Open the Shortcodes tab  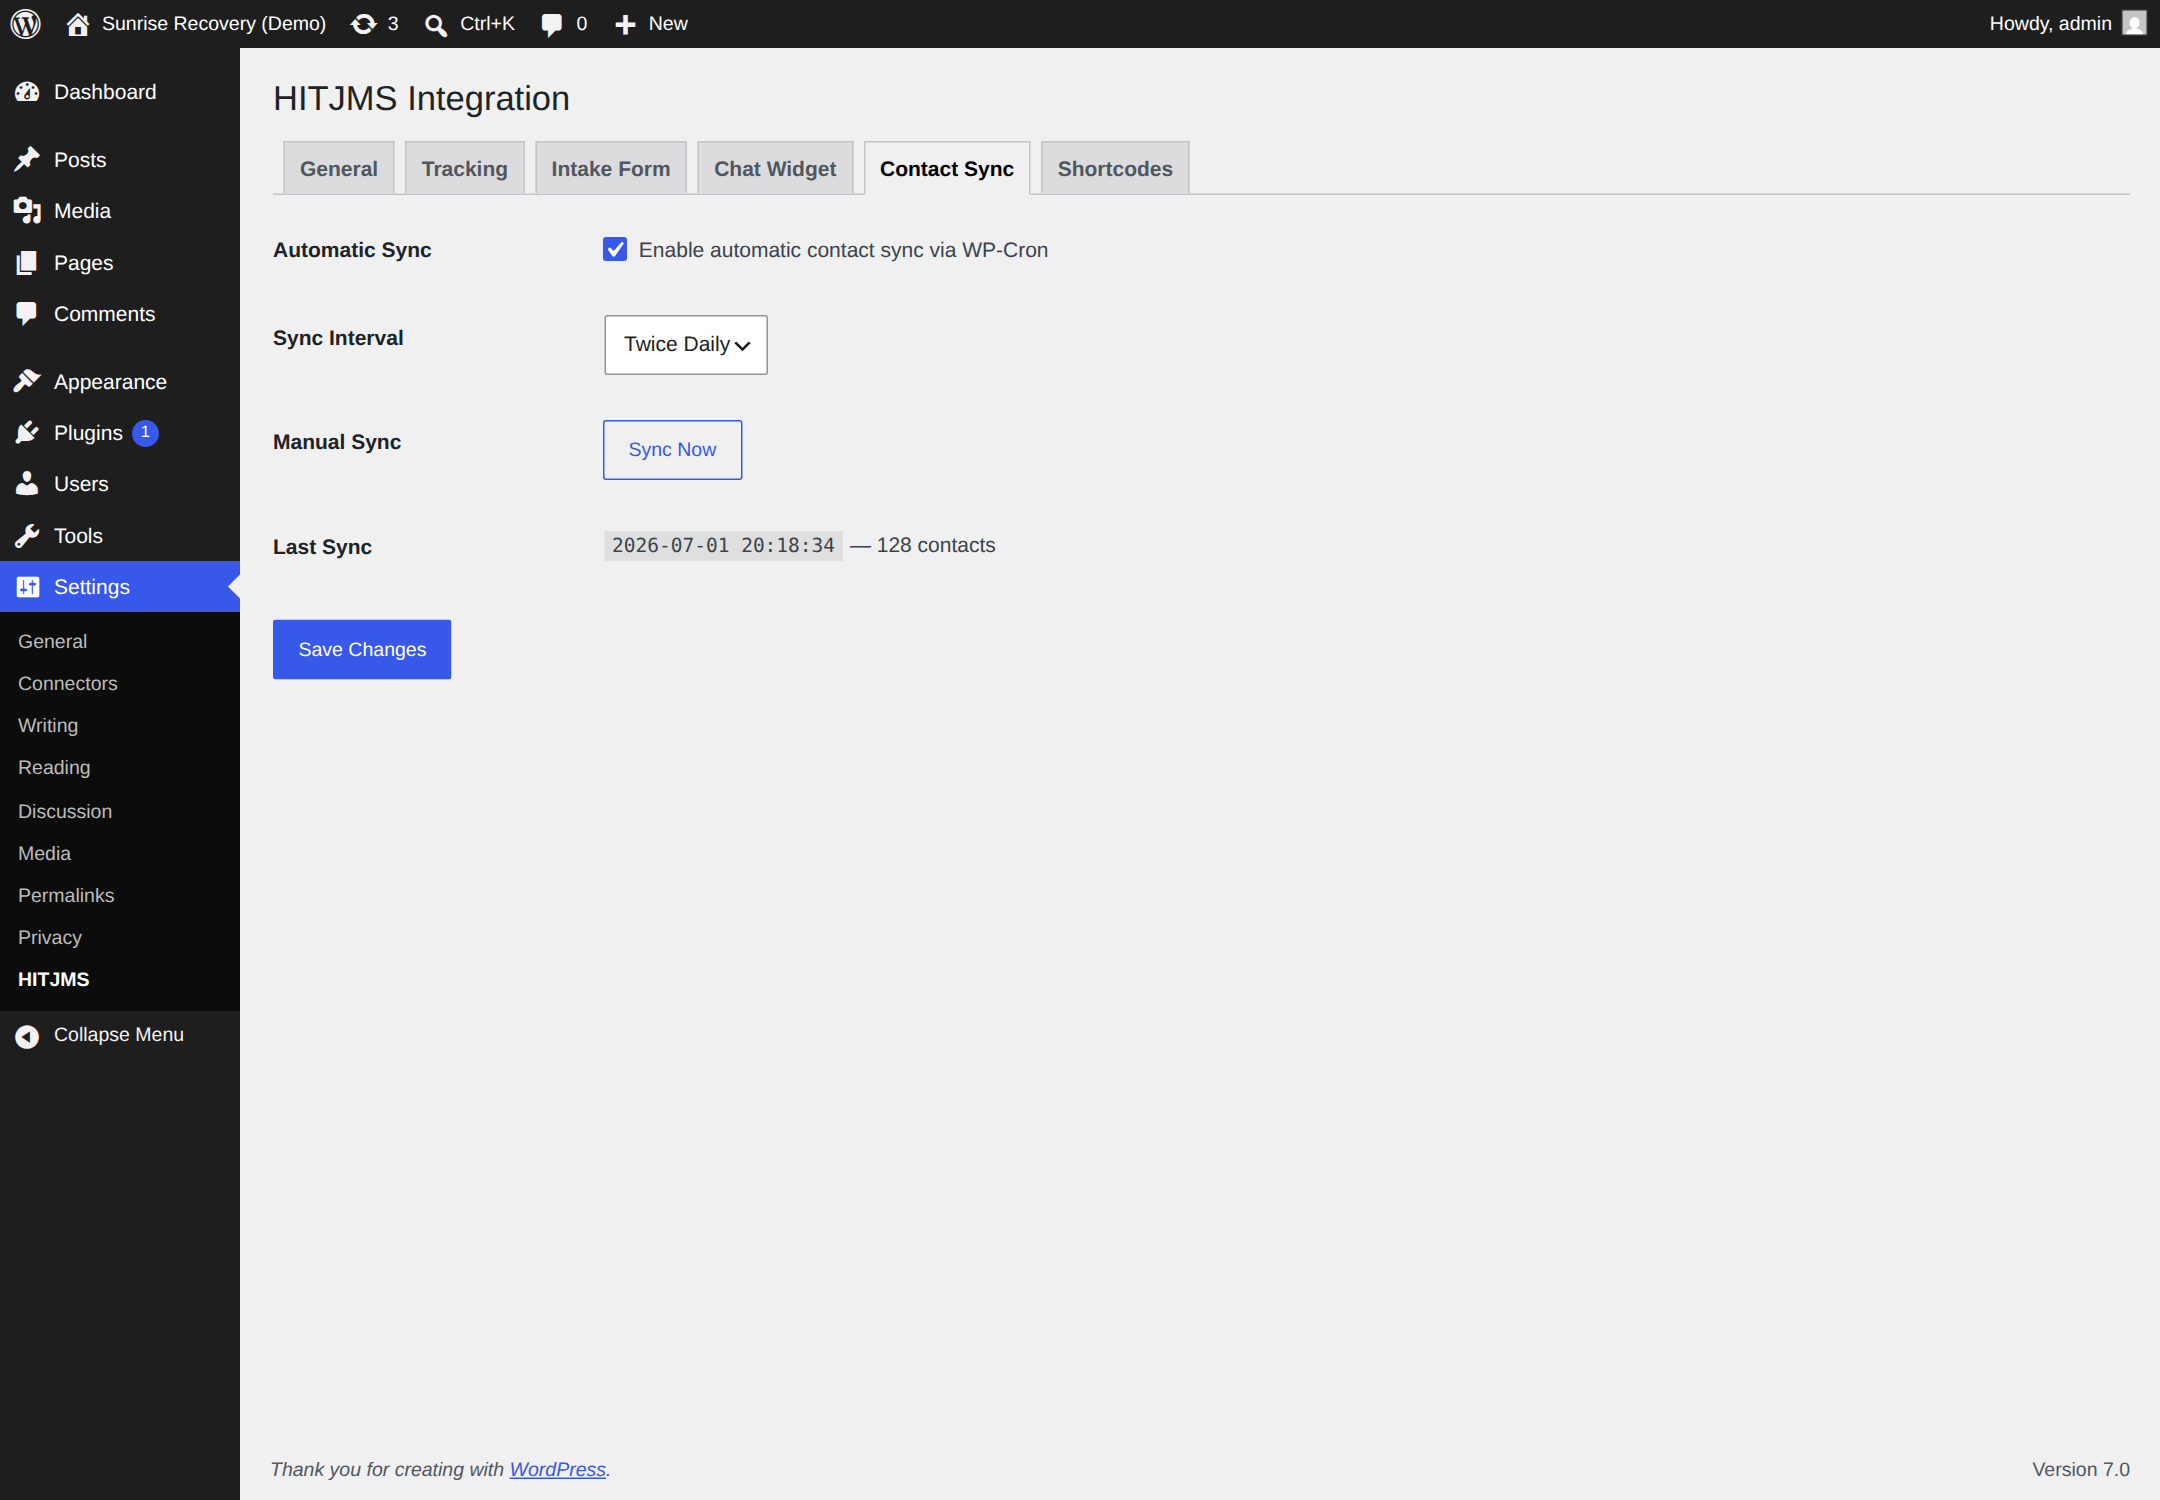click(x=1115, y=168)
